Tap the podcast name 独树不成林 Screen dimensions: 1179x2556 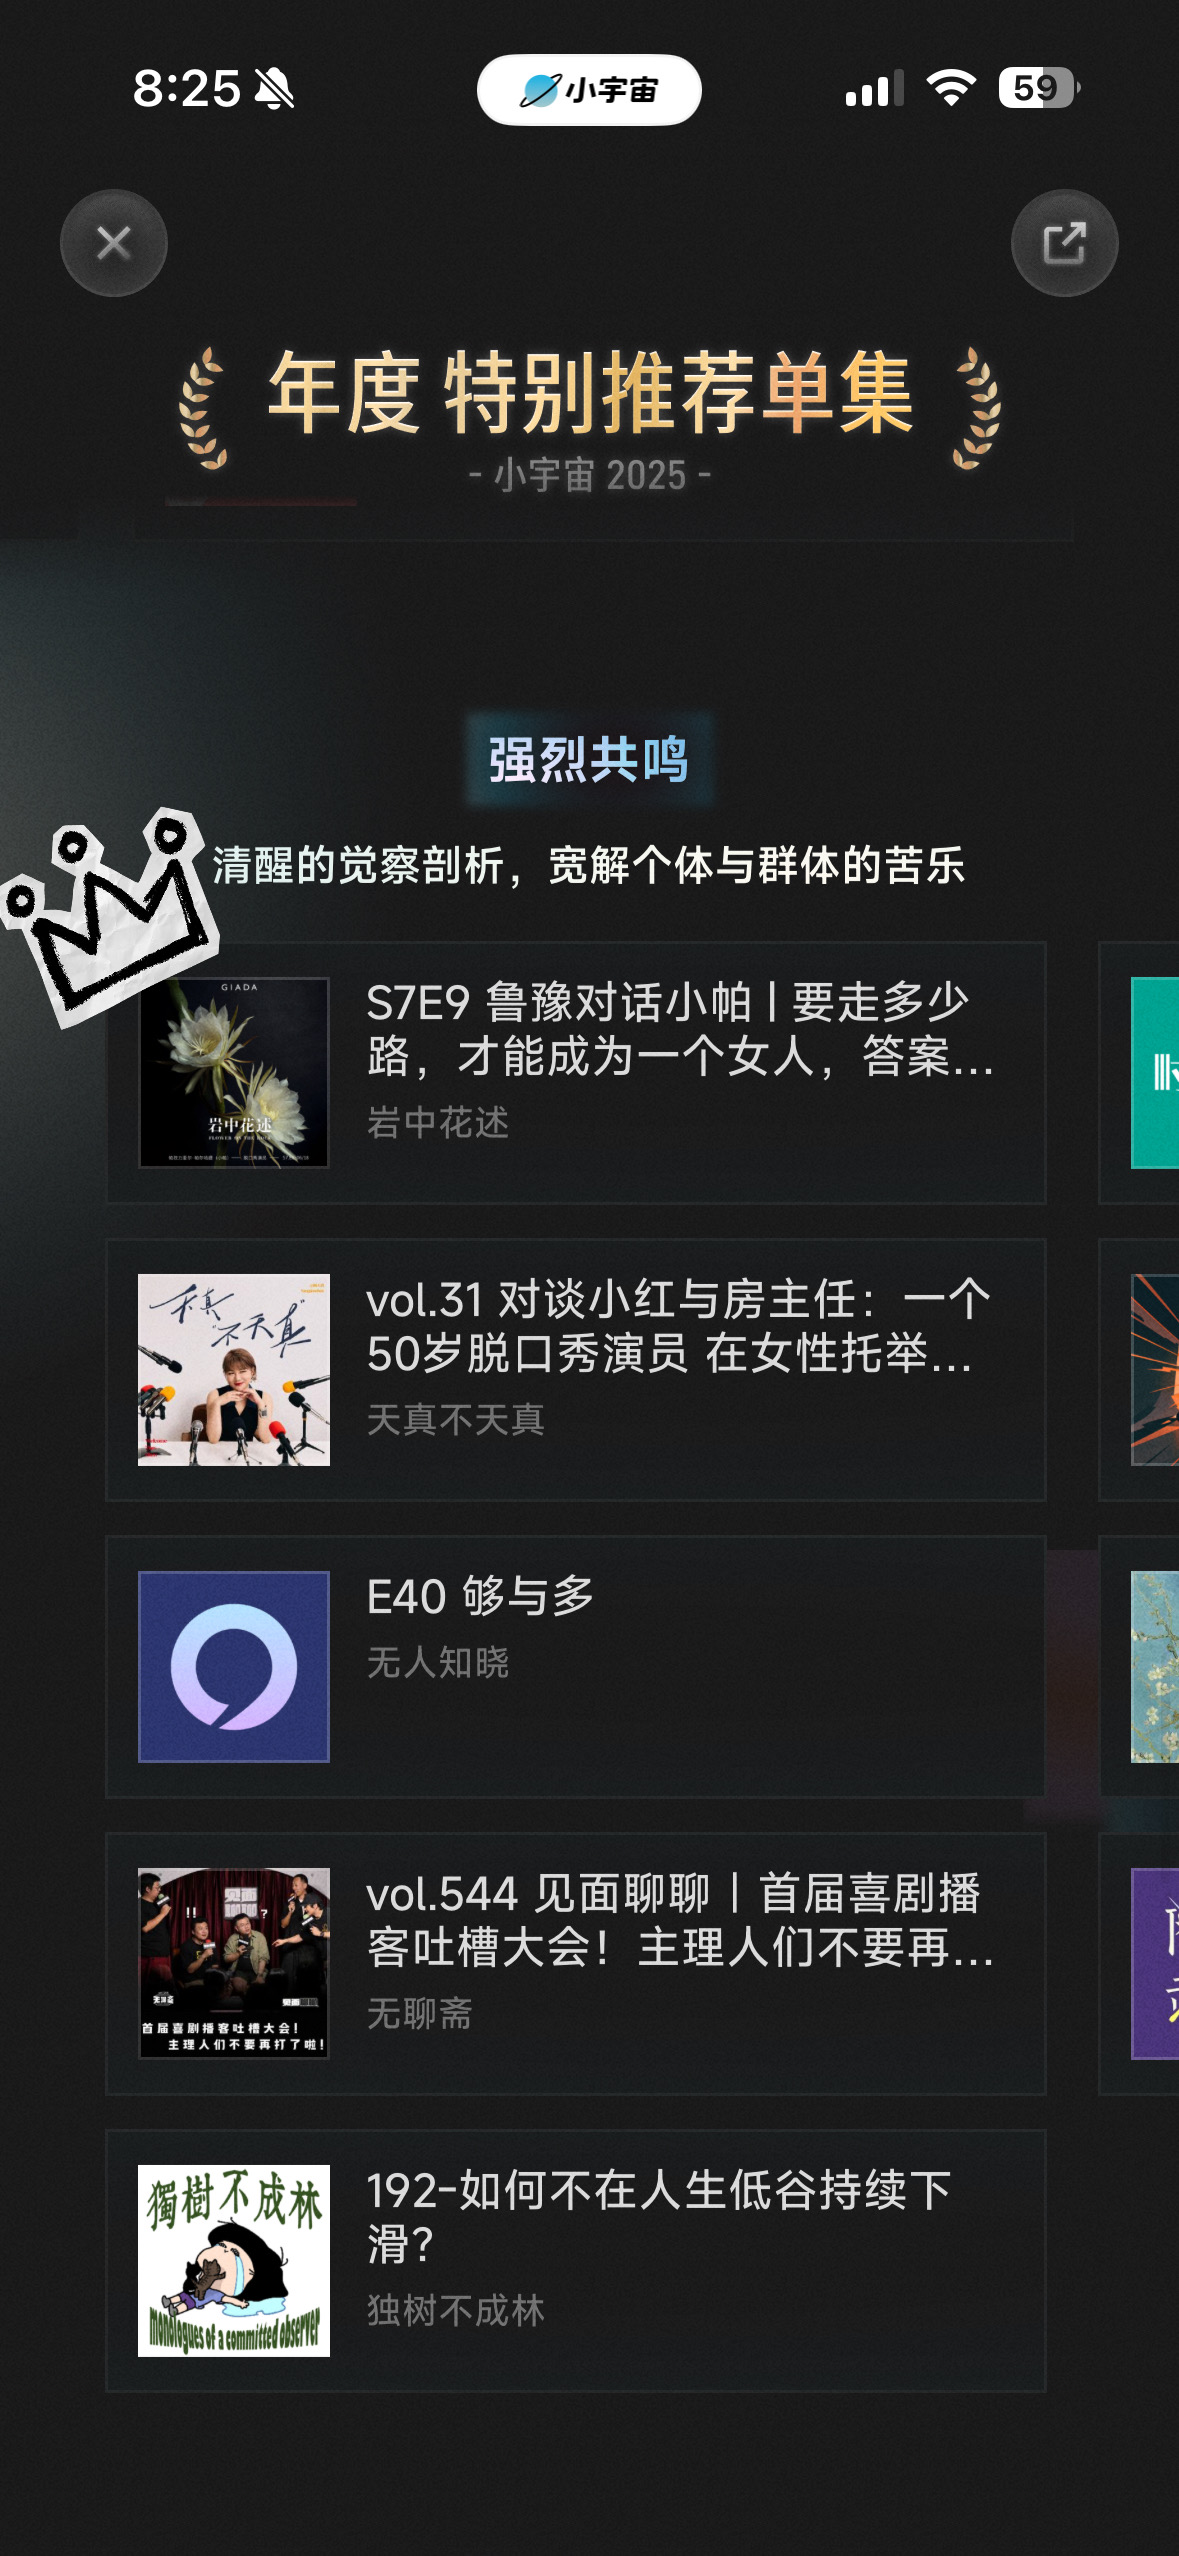pyautogui.click(x=456, y=2311)
